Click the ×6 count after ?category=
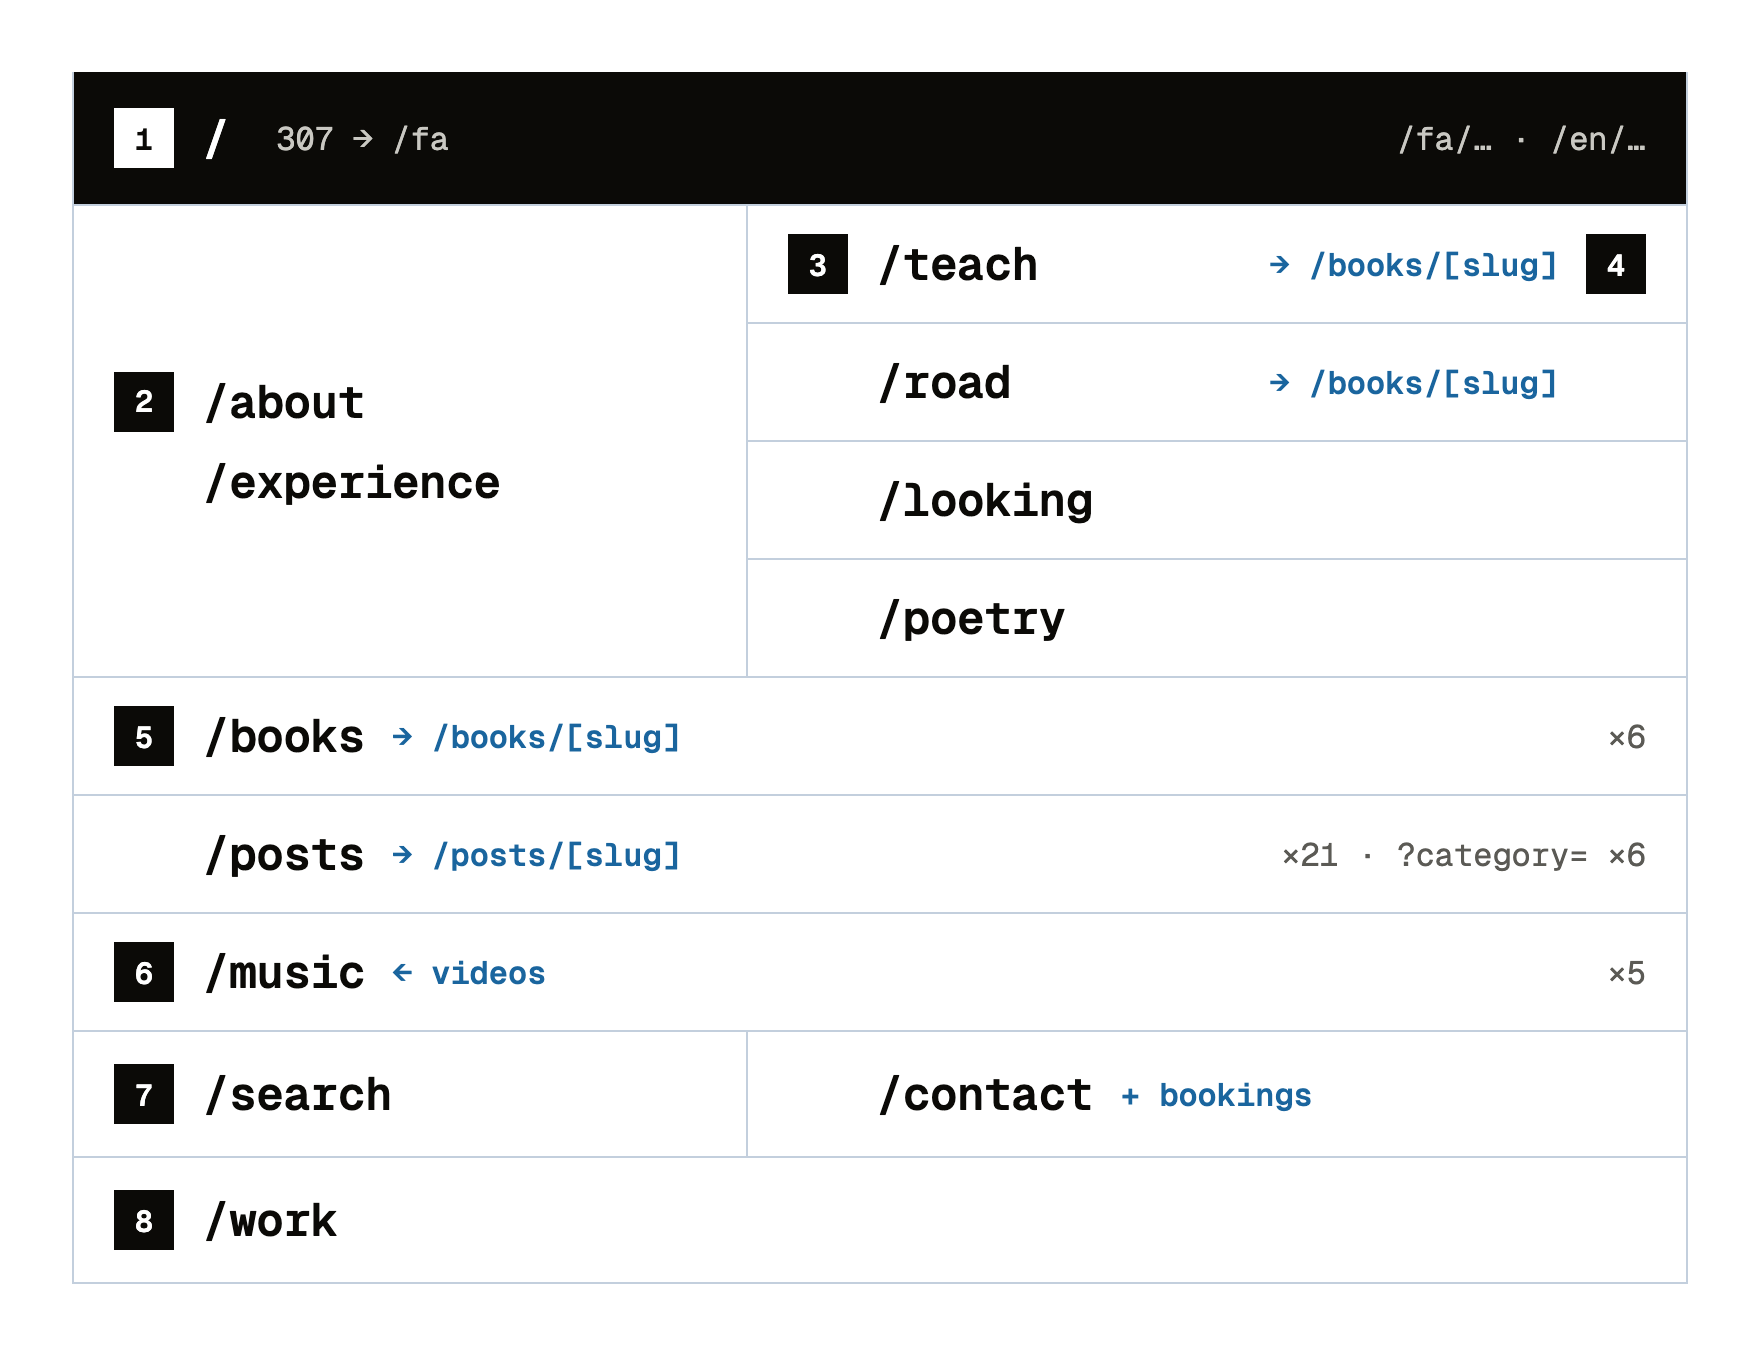This screenshot has height=1356, width=1760. point(1626,855)
